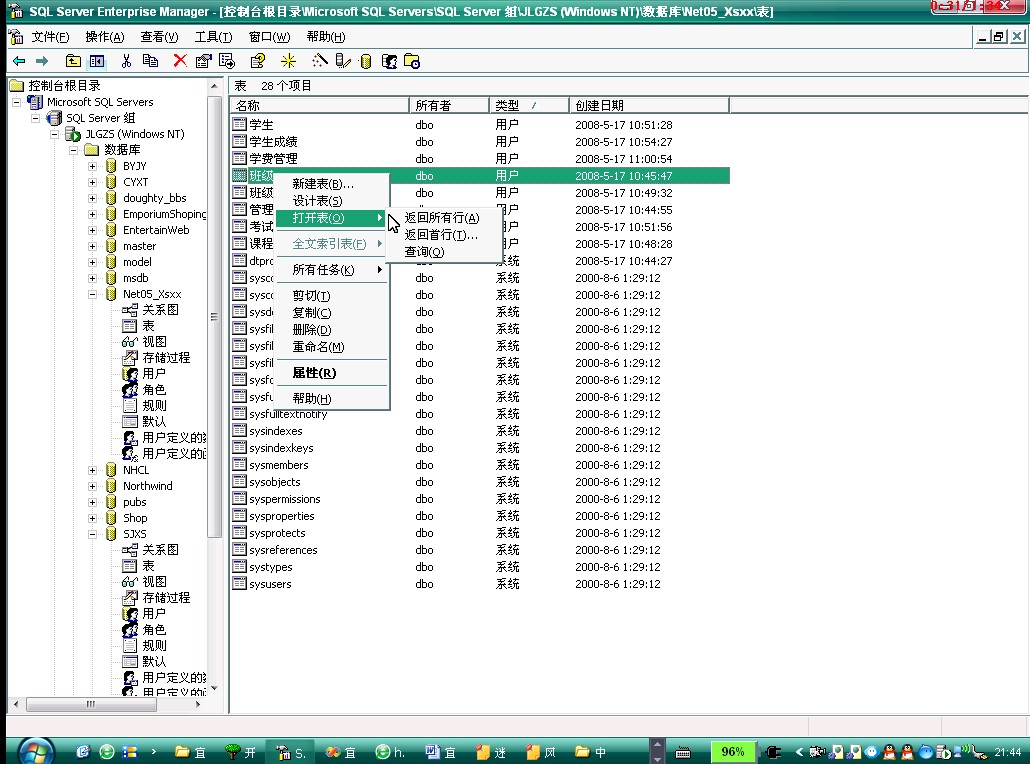The width and height of the screenshot is (1030, 764).
Task: Expand the master database node
Action: point(93,246)
